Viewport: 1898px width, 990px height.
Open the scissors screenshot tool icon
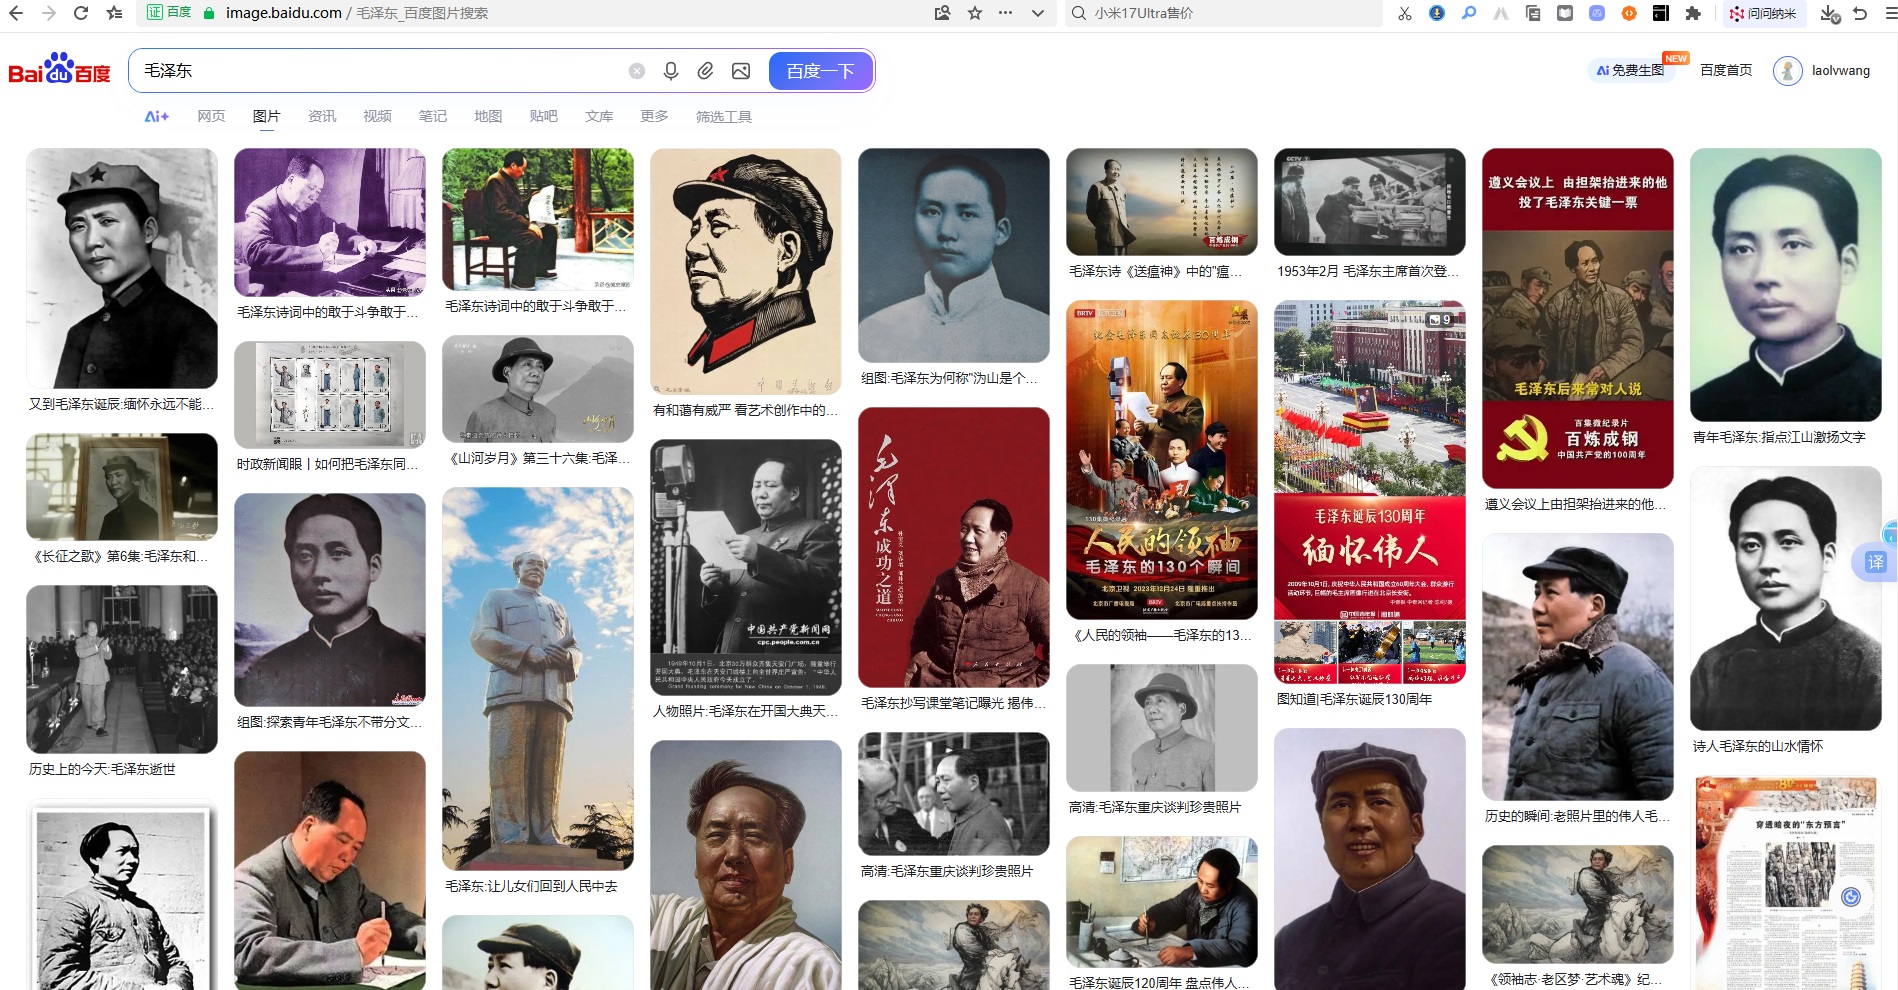pyautogui.click(x=1405, y=13)
